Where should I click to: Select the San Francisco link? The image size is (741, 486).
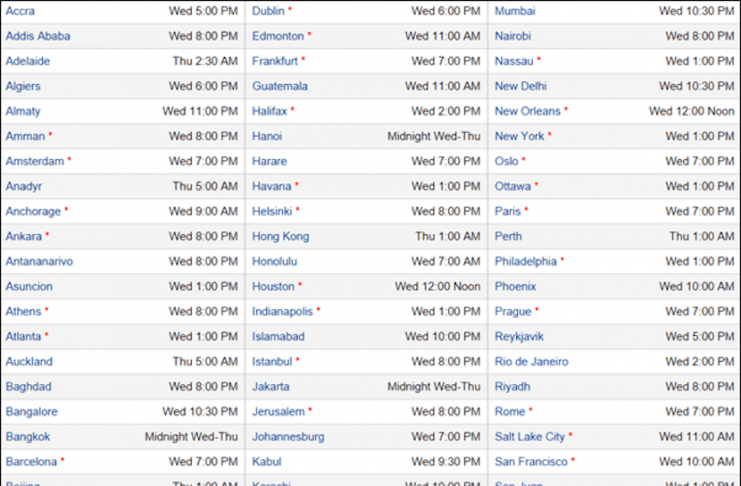click(x=531, y=462)
